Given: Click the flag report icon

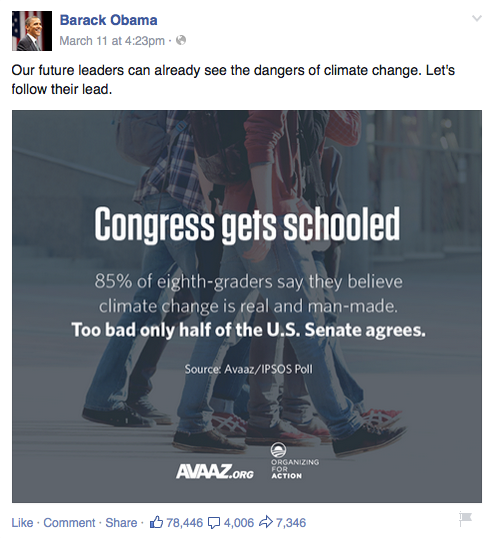Looking at the screenshot, I should 466,519.
